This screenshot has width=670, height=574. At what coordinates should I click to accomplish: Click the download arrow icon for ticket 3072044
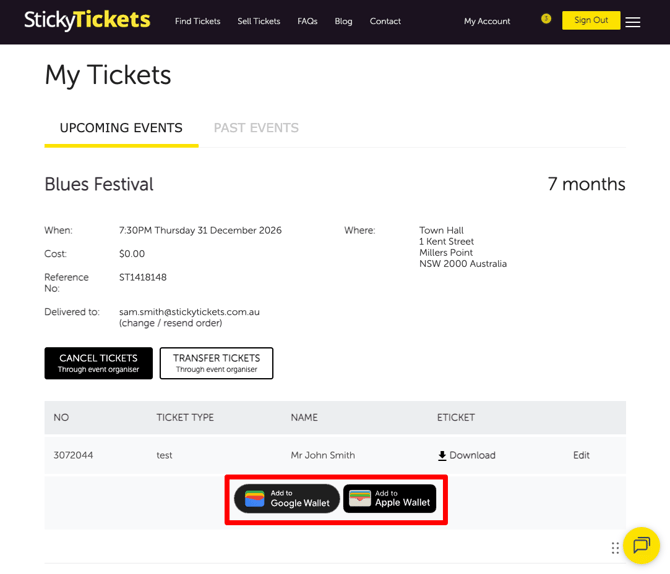coord(442,456)
